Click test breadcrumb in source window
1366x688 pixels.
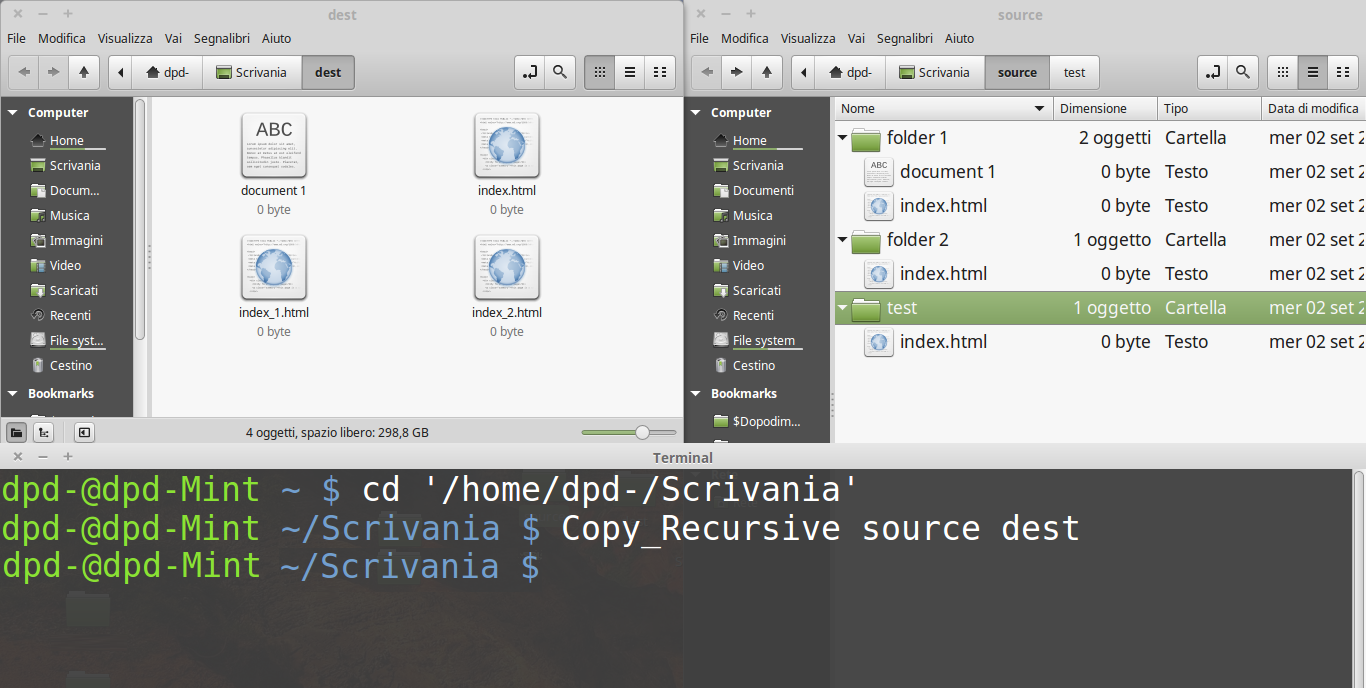tap(1075, 72)
